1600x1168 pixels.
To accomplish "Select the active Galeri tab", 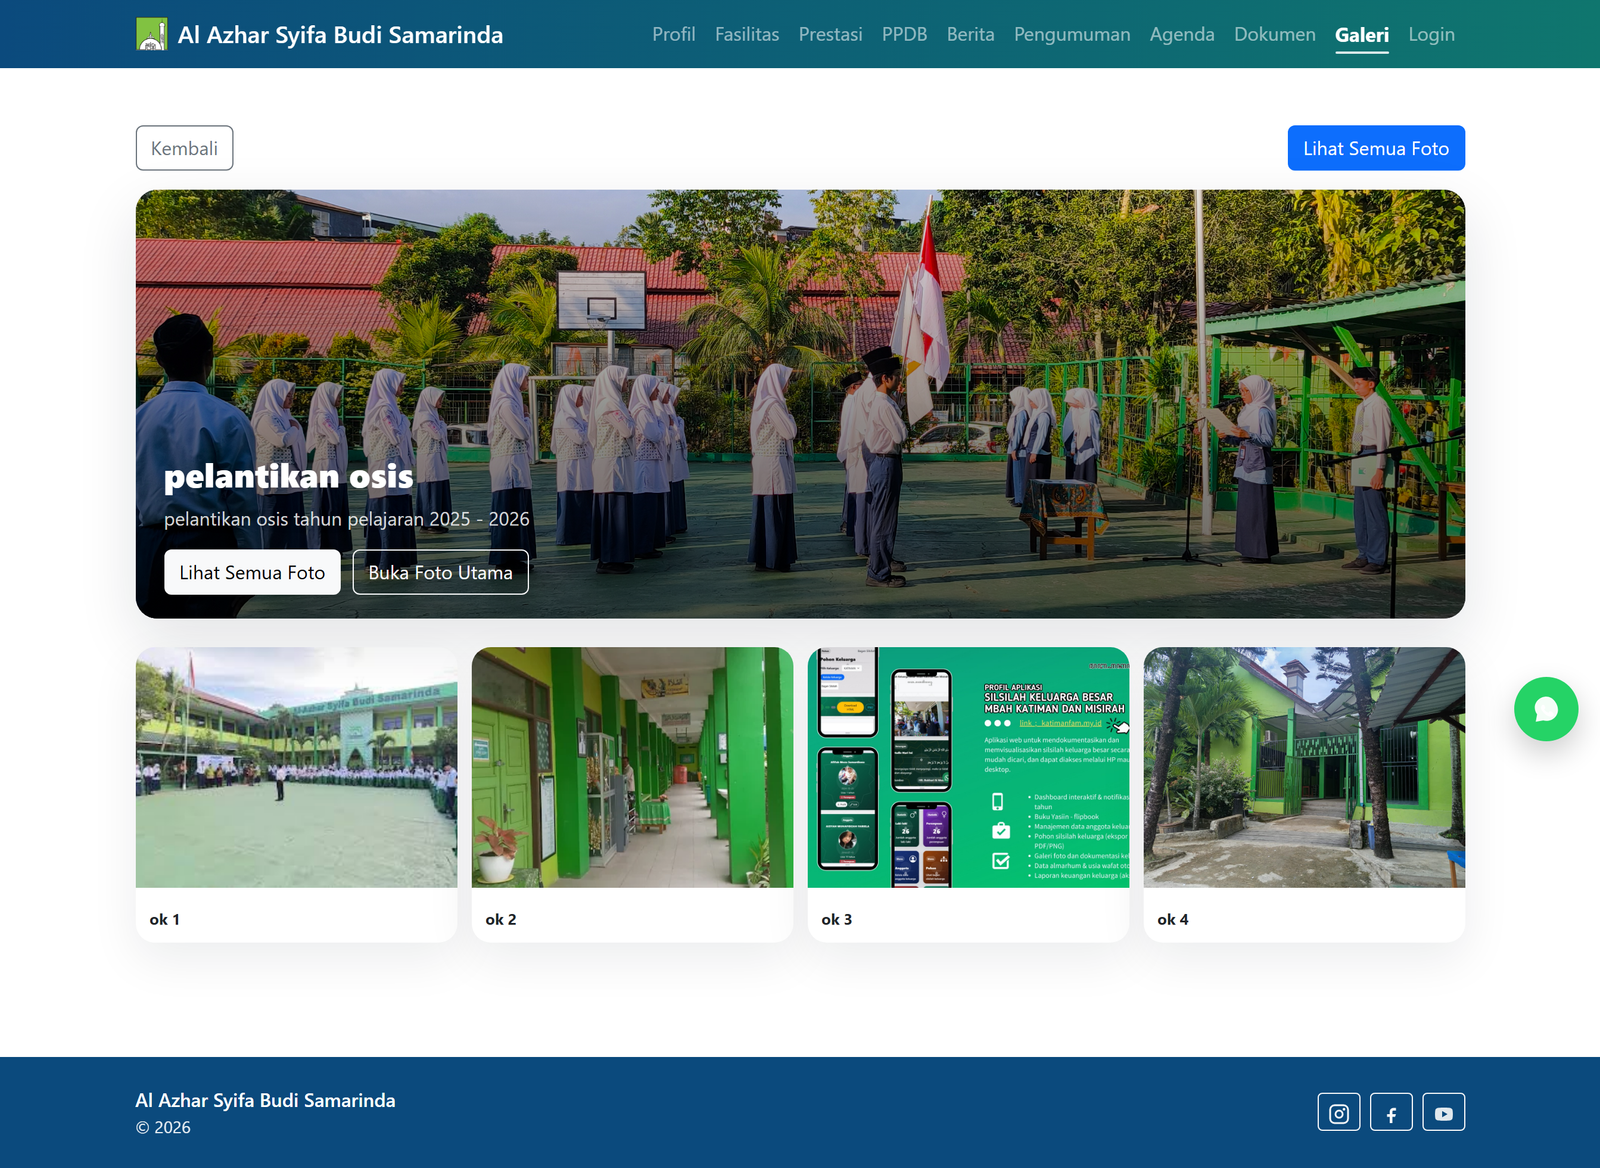I will 1361,33.
